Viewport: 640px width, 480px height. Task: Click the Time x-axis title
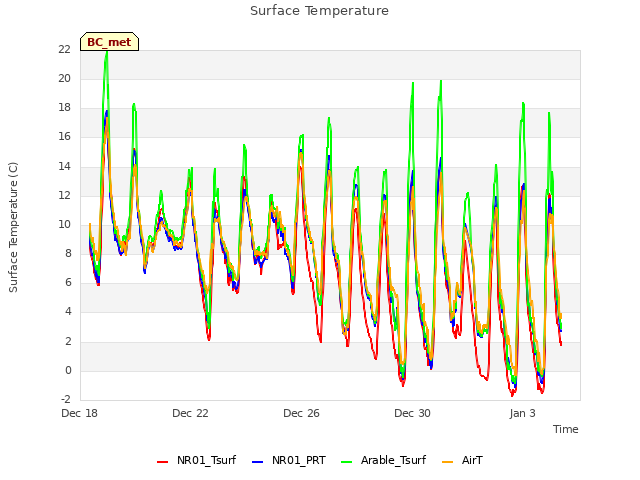point(565,429)
